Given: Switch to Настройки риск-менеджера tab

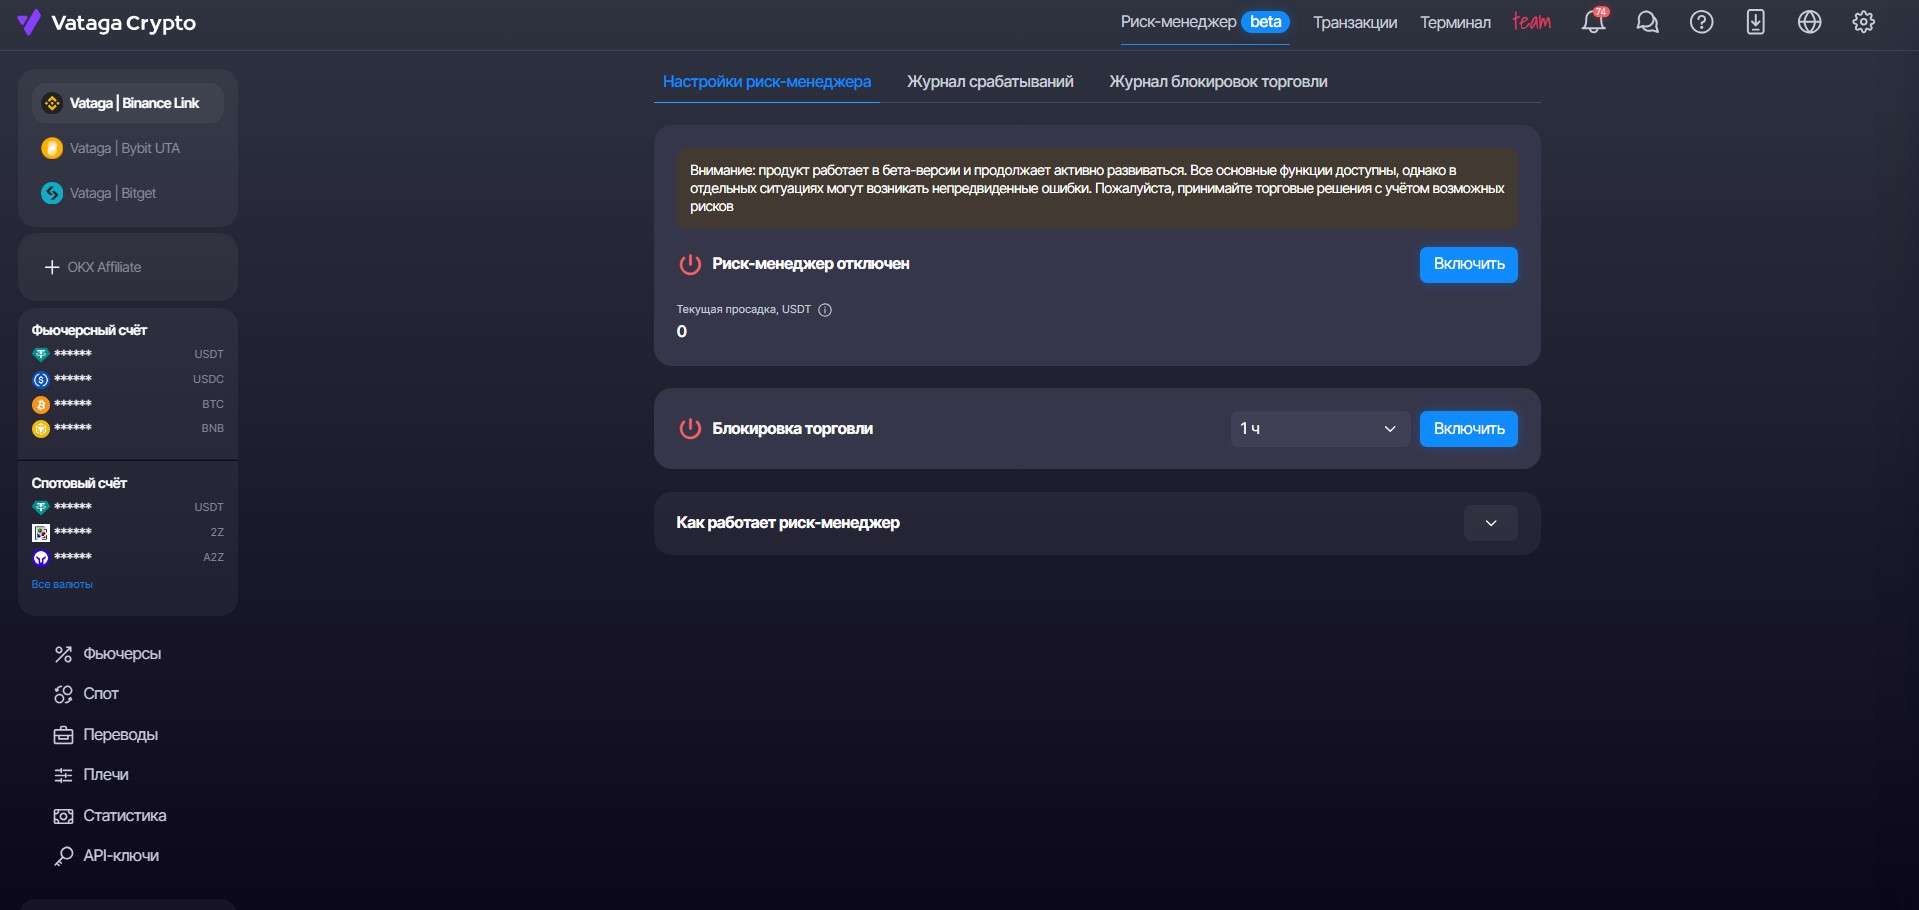Looking at the screenshot, I should (x=767, y=82).
